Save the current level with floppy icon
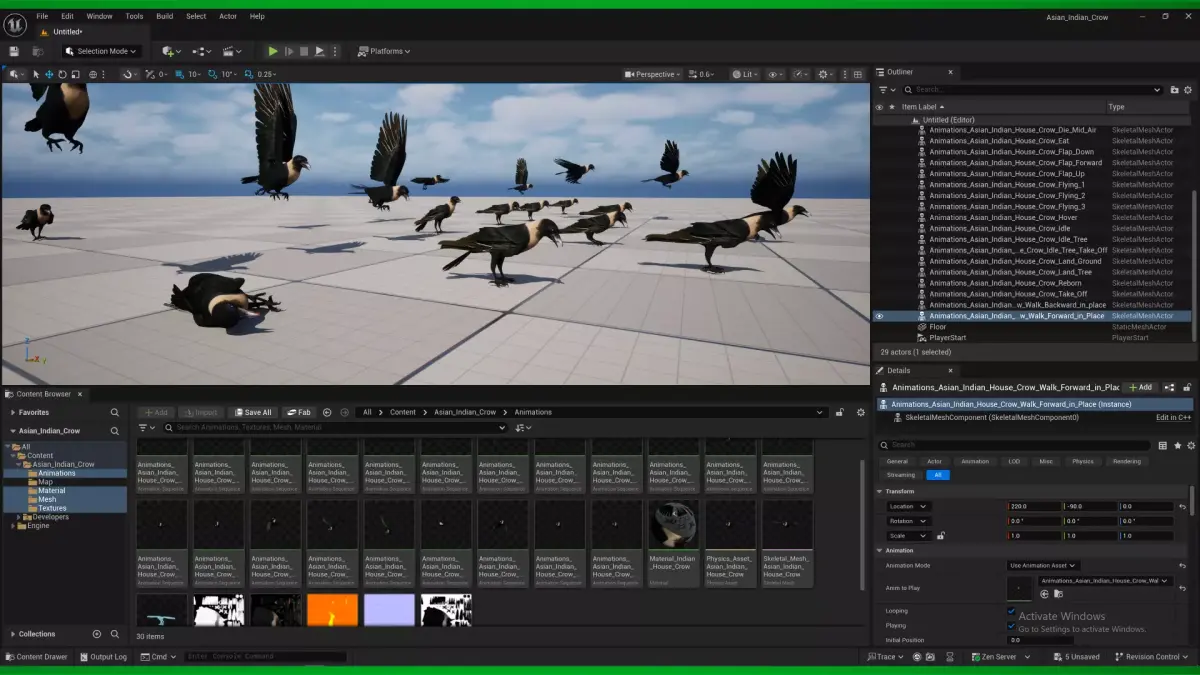This screenshot has width=1200, height=675. (x=14, y=51)
